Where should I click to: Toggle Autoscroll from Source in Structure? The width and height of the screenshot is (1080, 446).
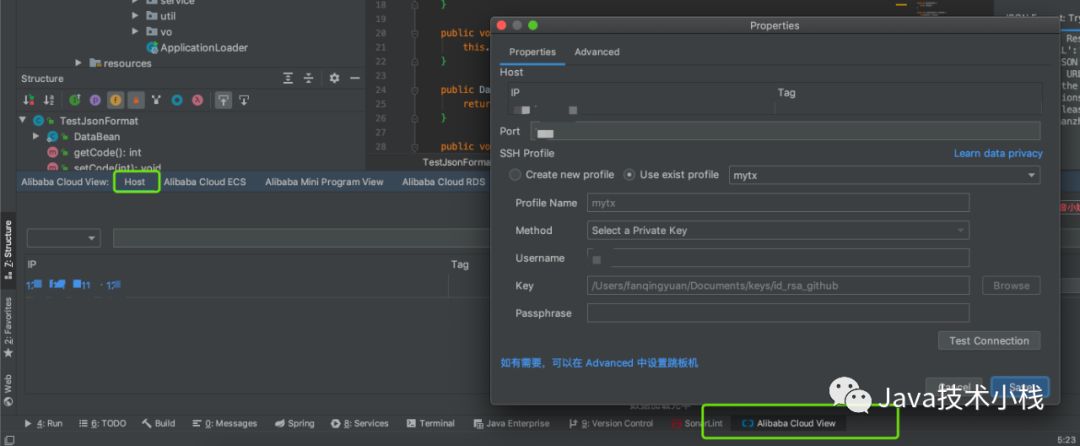point(244,100)
